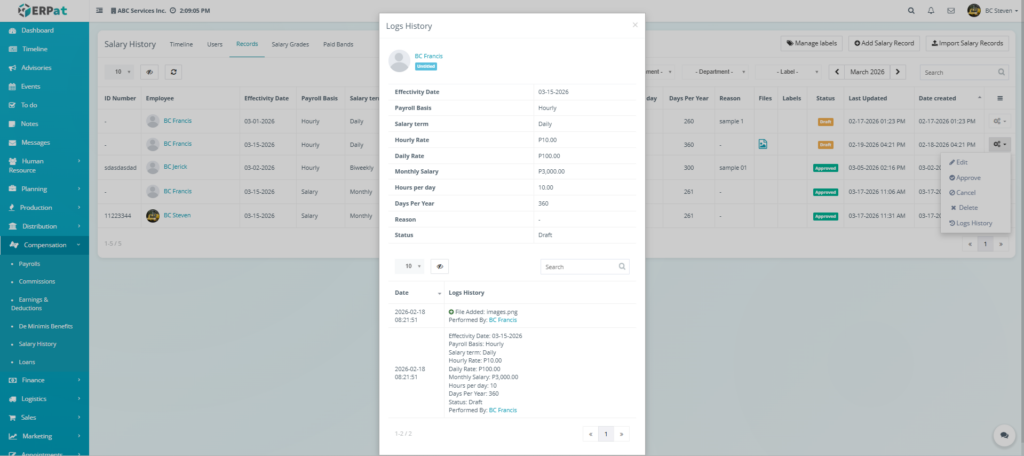This screenshot has height=456, width=1024.
Task: Toggle column visibility in Salary History table
Action: (x=149, y=72)
